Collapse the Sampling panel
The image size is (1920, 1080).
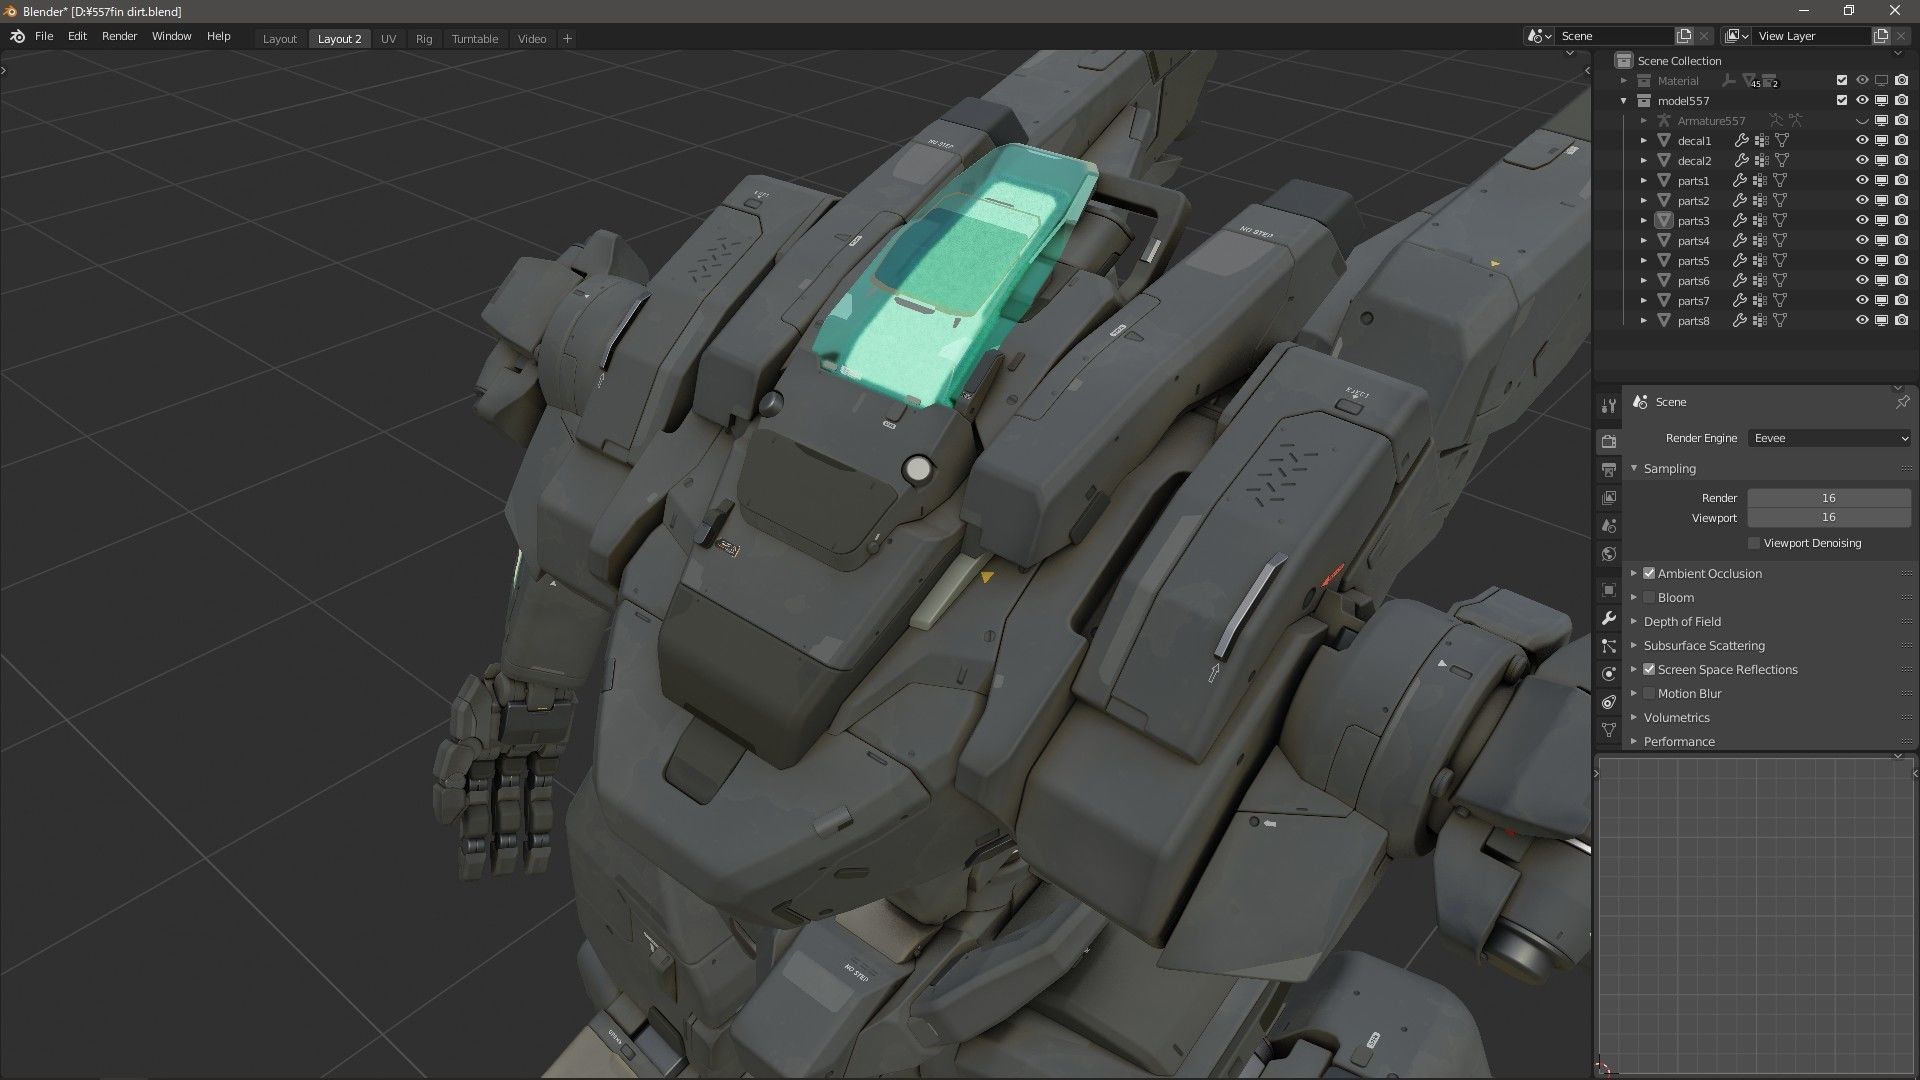pyautogui.click(x=1634, y=468)
